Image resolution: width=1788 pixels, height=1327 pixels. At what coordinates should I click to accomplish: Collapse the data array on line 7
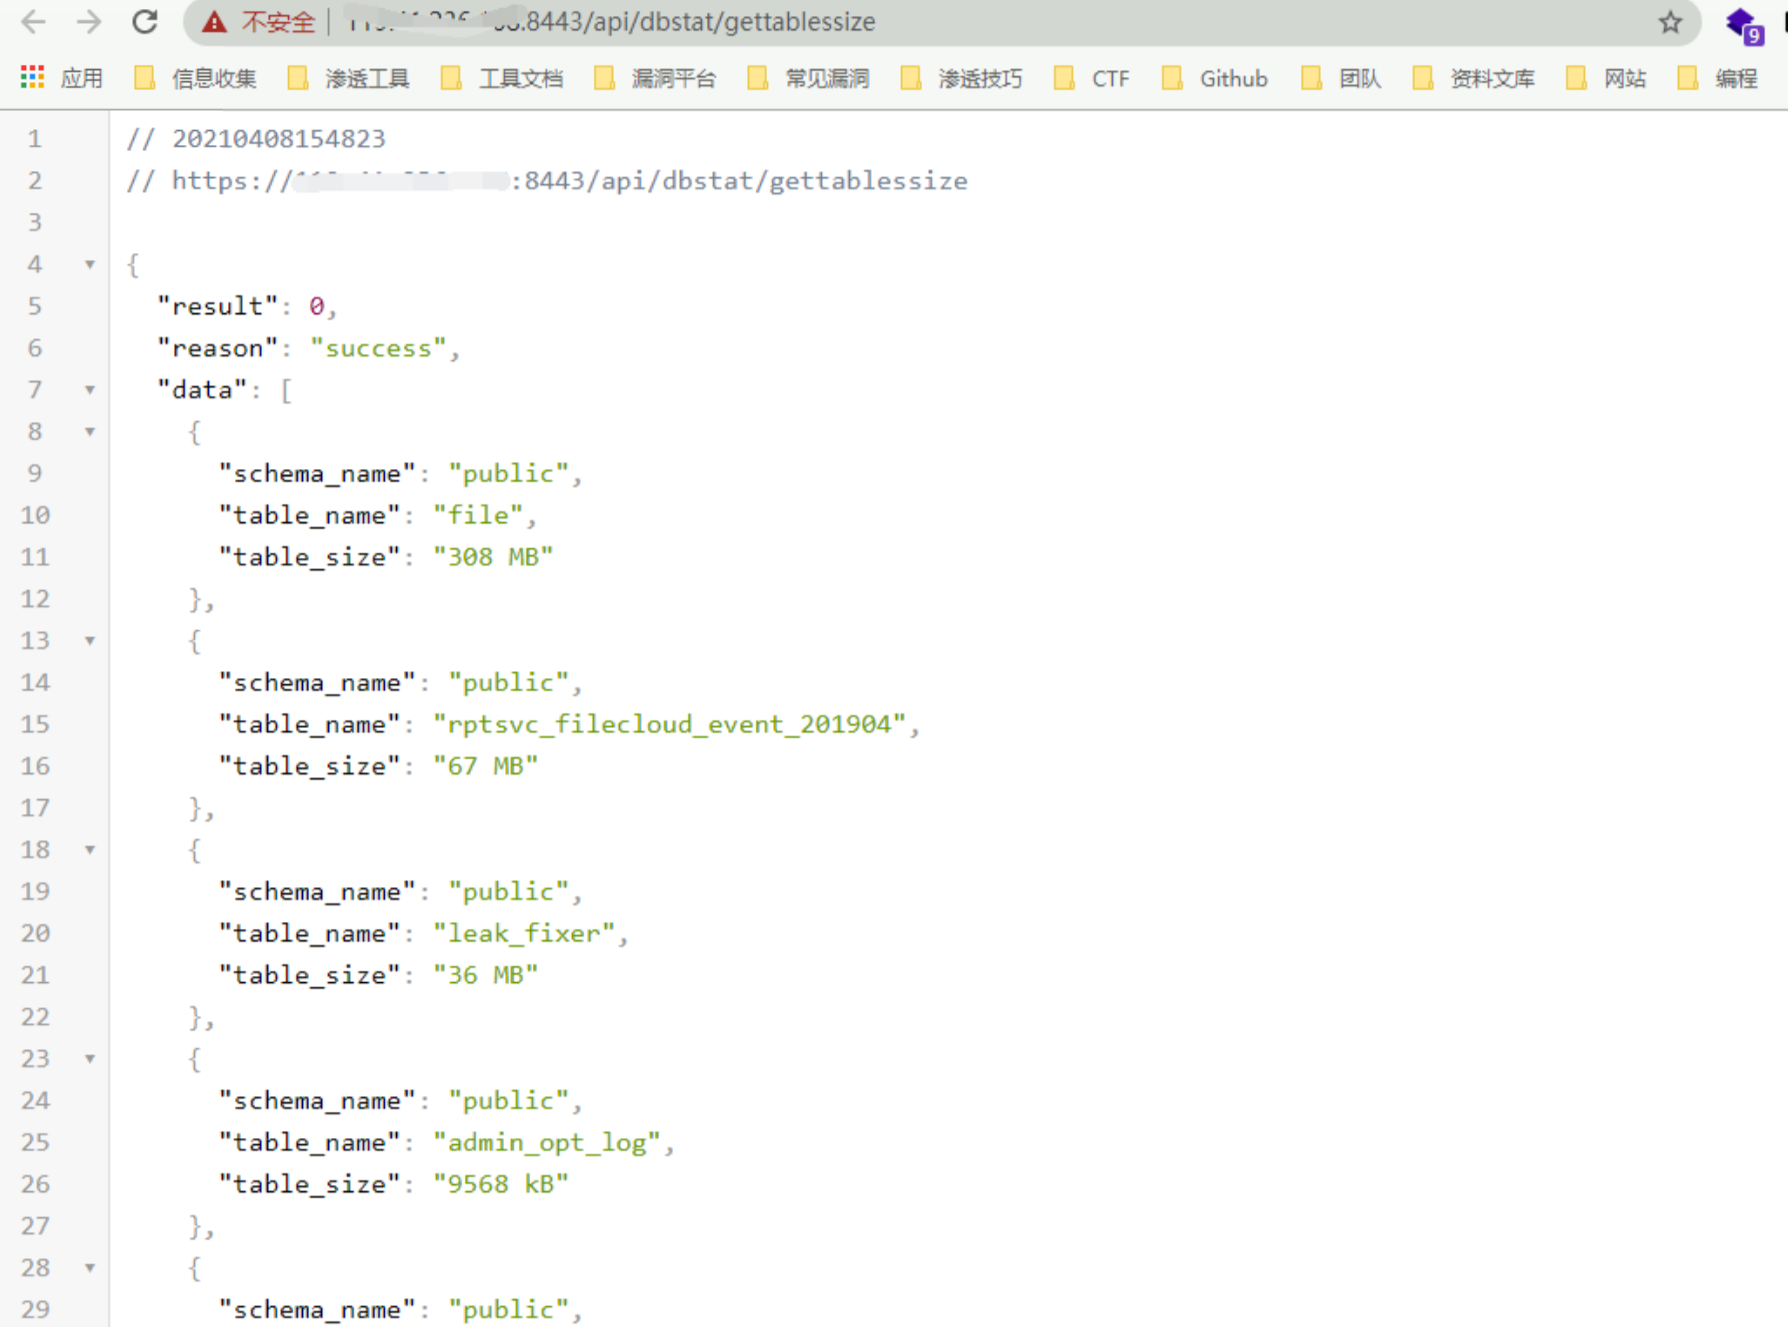point(90,390)
